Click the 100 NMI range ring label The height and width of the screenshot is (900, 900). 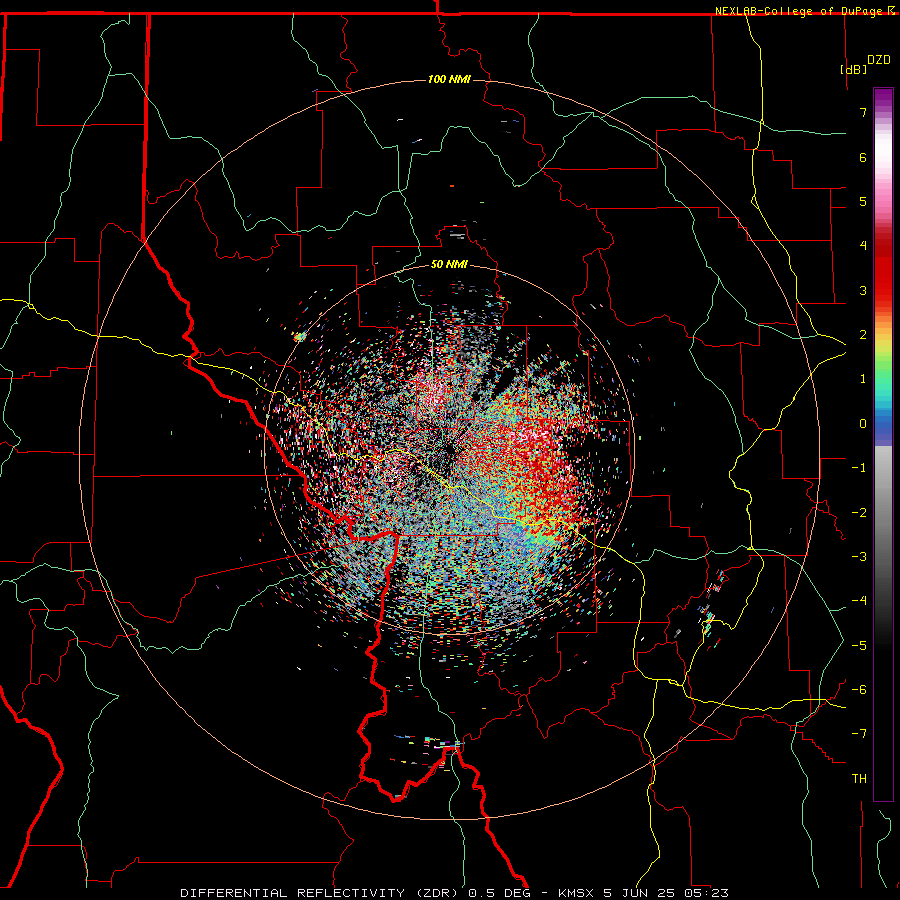(x=449, y=79)
